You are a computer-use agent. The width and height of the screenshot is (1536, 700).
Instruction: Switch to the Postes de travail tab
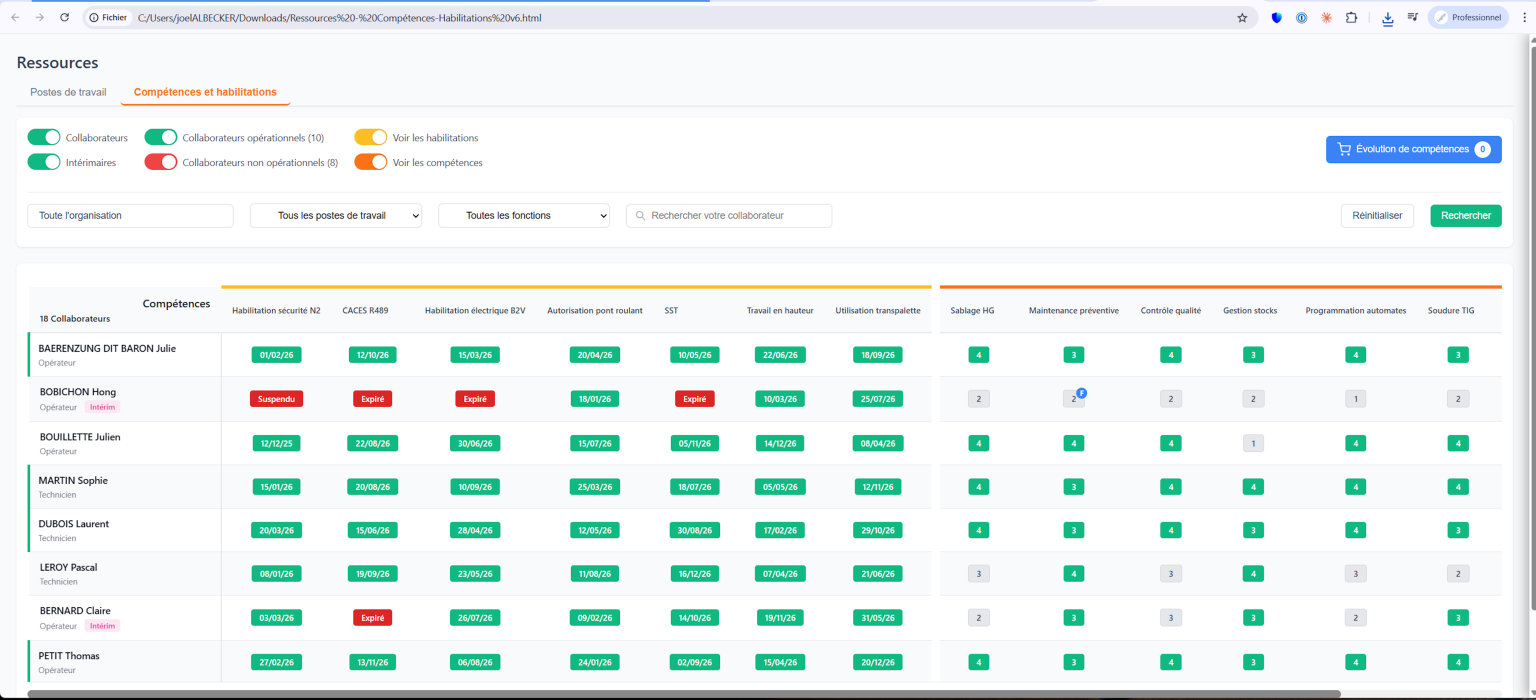[x=68, y=92]
